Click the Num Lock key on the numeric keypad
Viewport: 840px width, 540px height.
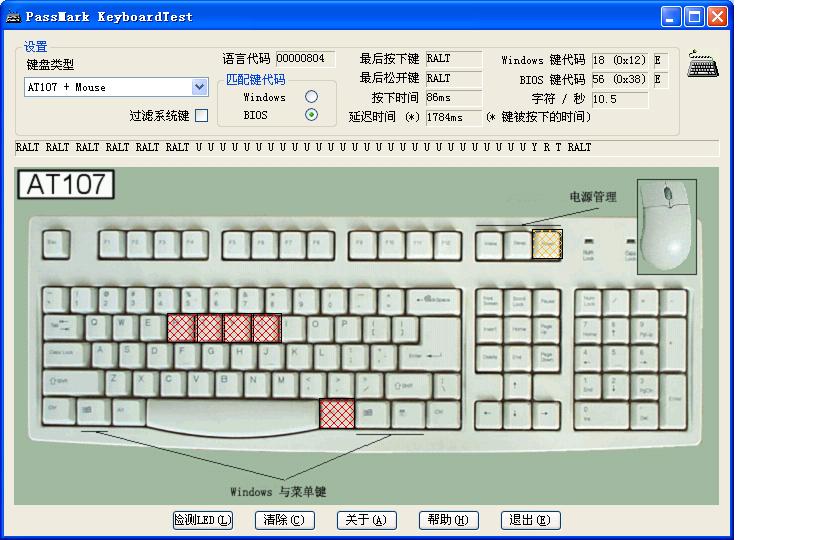point(588,303)
